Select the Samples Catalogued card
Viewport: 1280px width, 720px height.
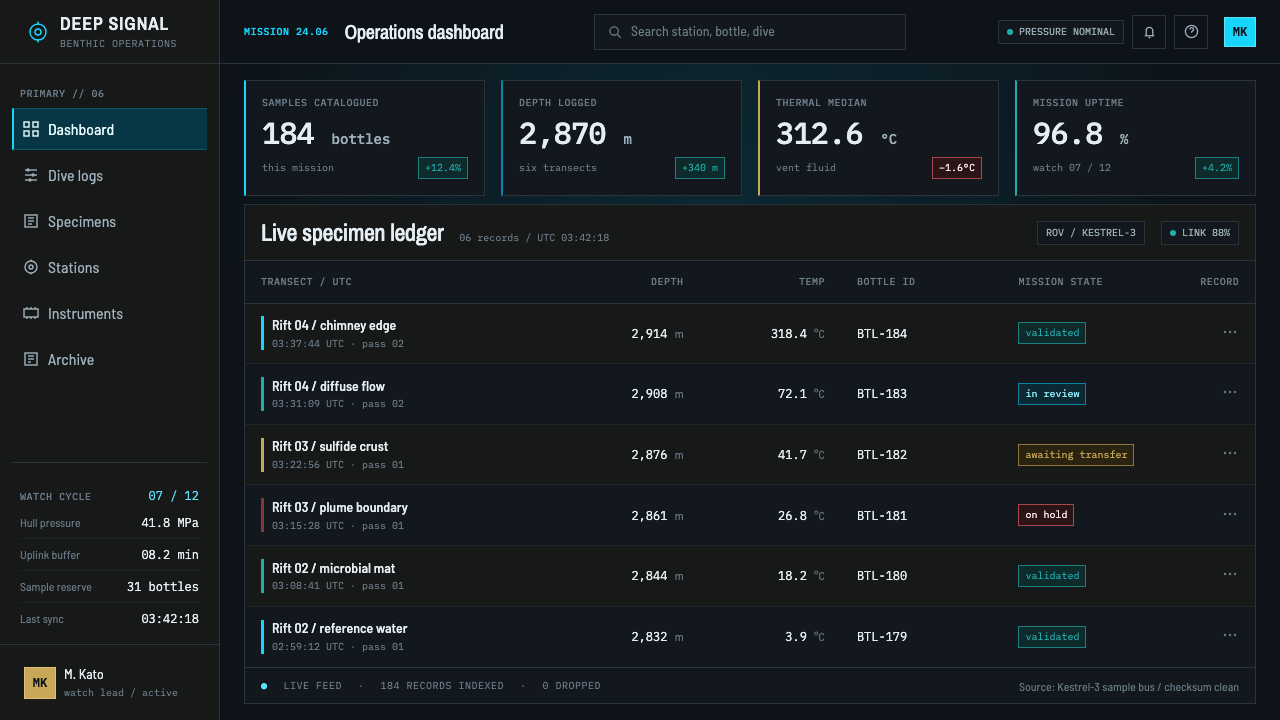click(365, 138)
